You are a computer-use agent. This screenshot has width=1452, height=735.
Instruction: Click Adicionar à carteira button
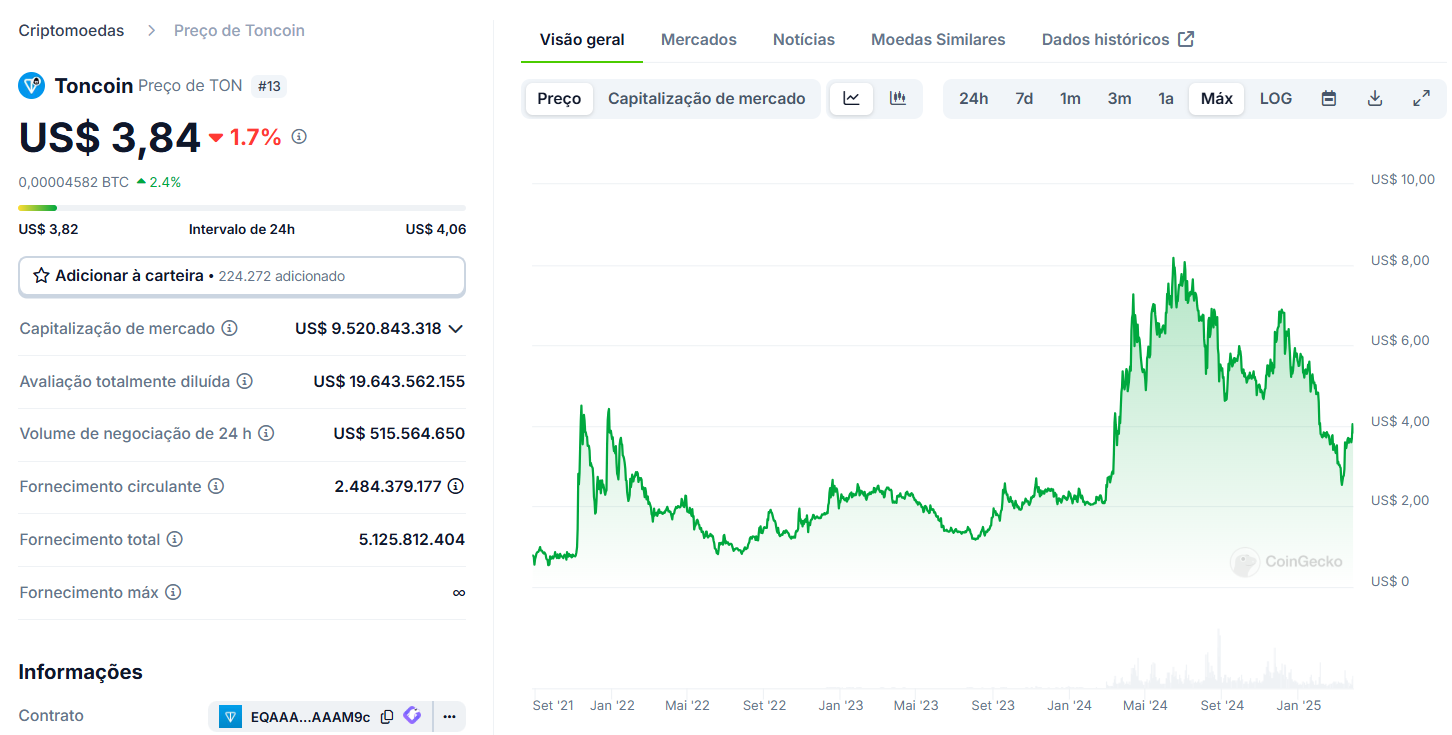[x=242, y=276]
